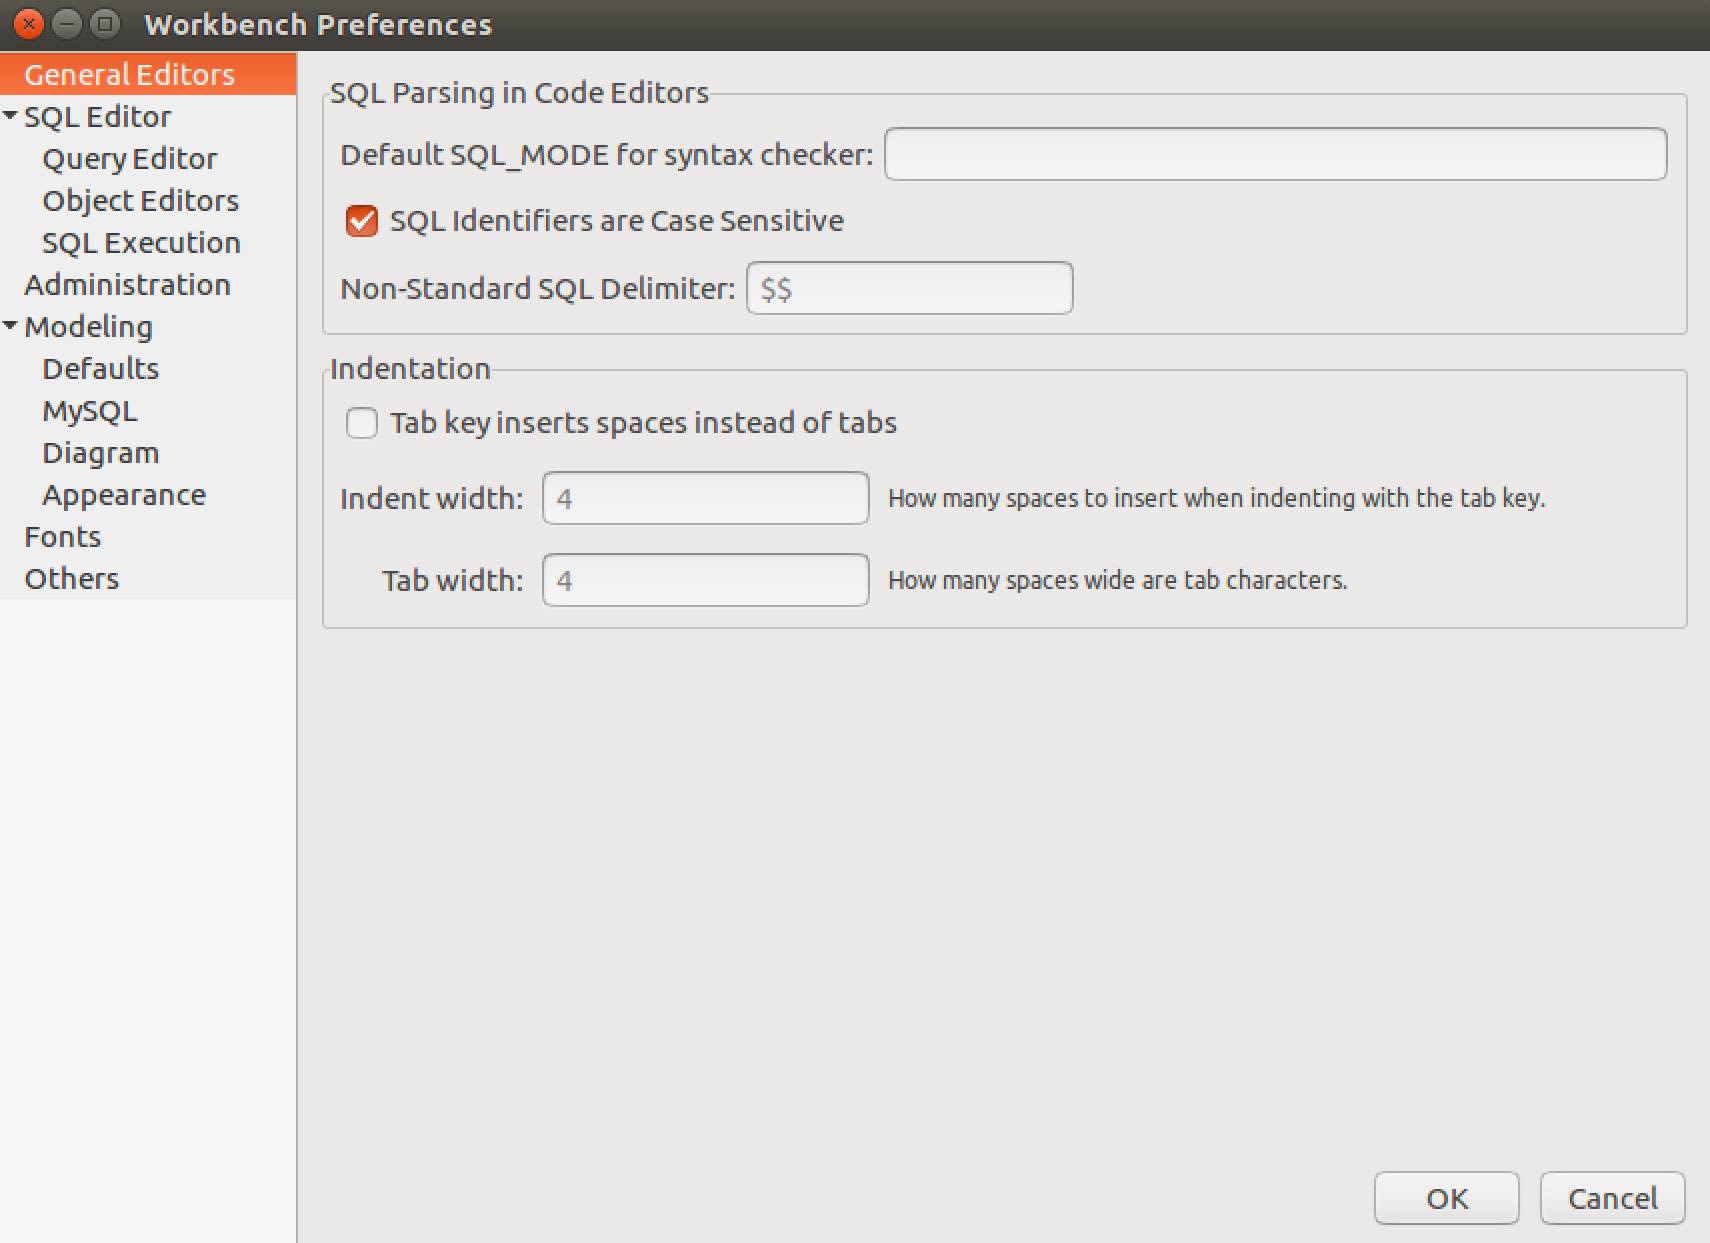Open the MySQL modeling settings
Image resolution: width=1710 pixels, height=1243 pixels.
click(x=89, y=410)
